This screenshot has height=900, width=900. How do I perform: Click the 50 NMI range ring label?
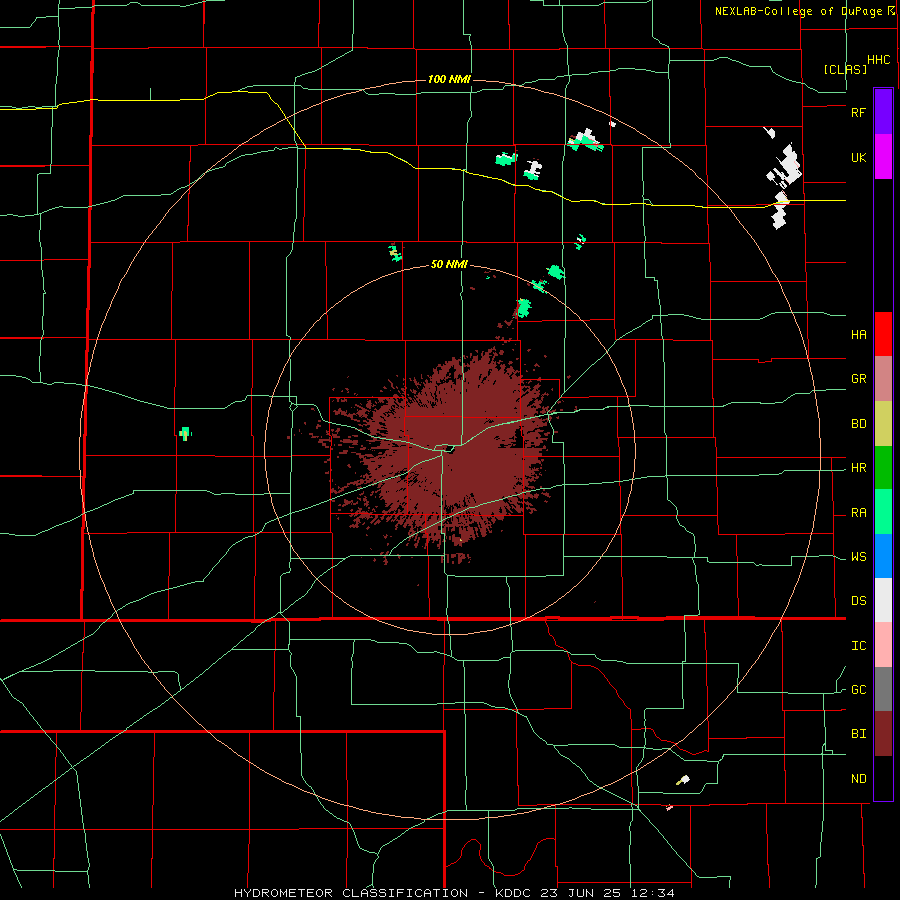pyautogui.click(x=449, y=264)
